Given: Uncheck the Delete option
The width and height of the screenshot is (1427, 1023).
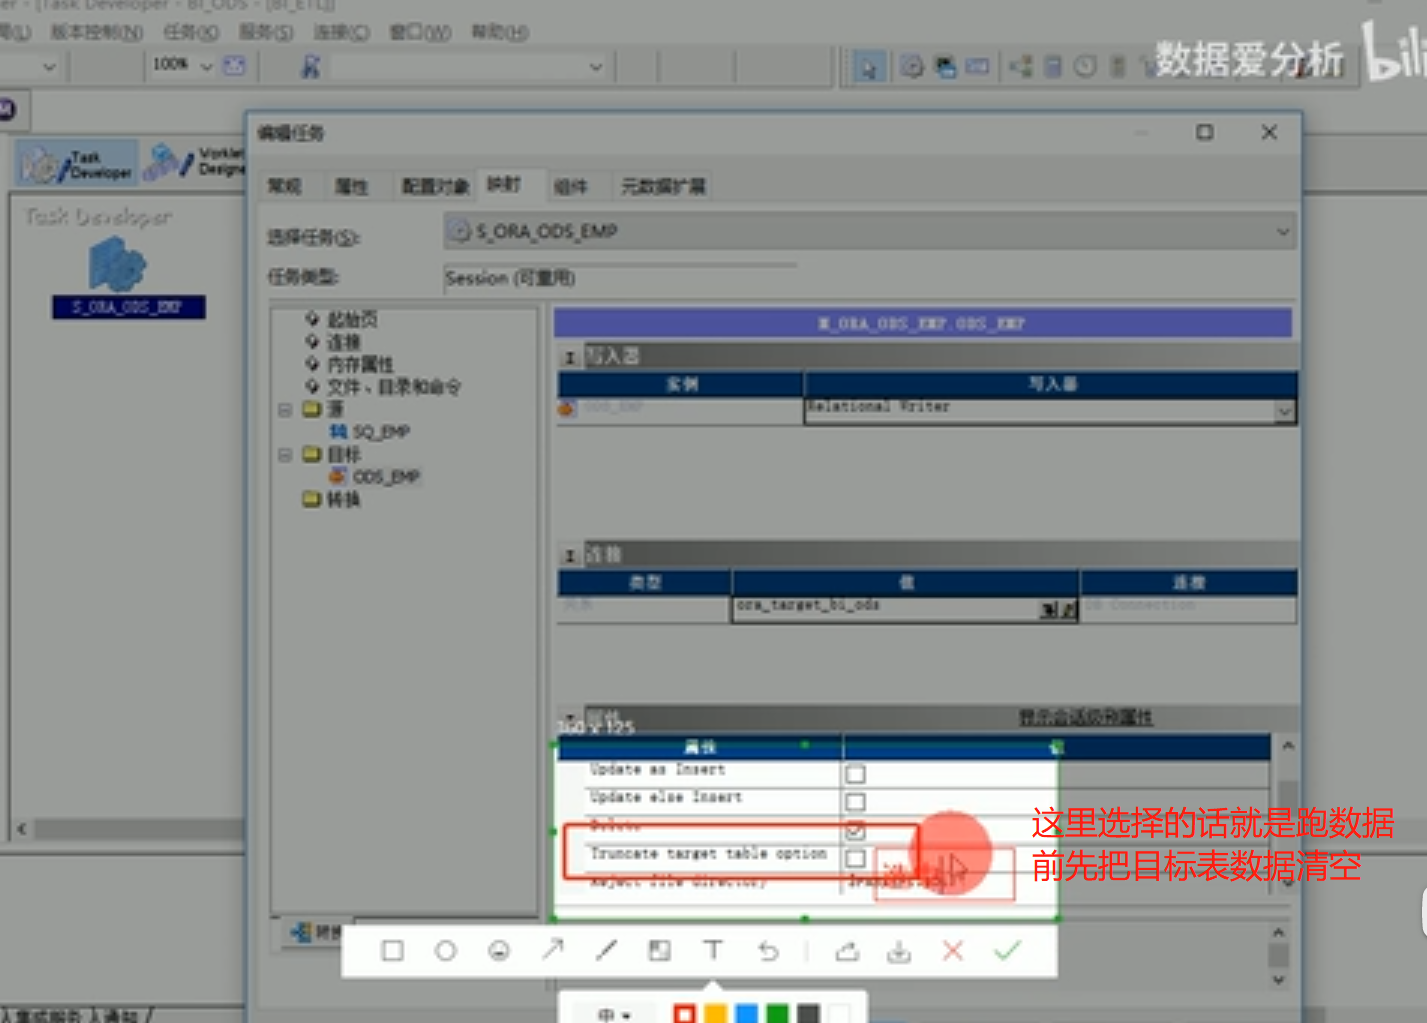Looking at the screenshot, I should (855, 829).
